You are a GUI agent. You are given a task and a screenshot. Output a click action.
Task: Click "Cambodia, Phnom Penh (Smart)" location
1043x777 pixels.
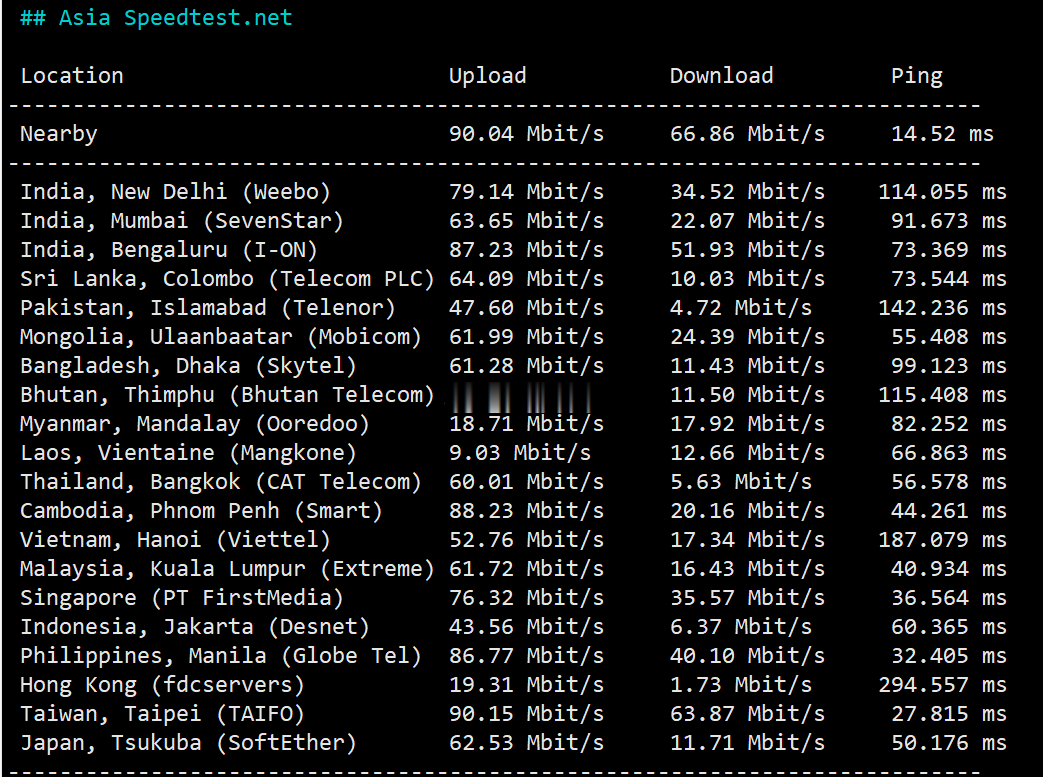tap(202, 511)
